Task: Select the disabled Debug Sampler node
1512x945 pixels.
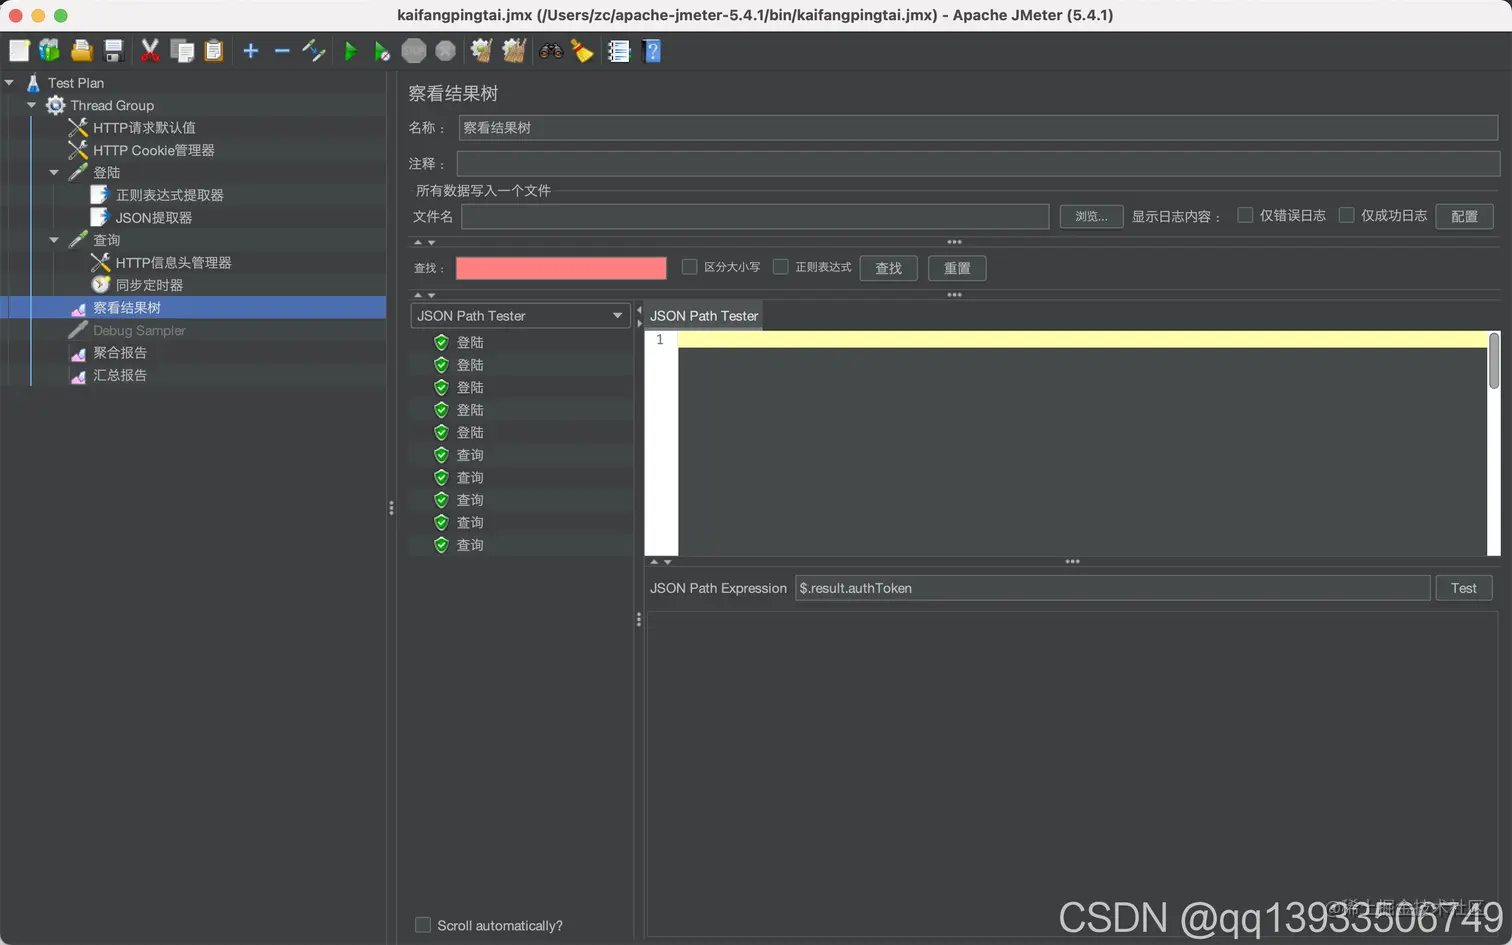Action: [x=139, y=330]
